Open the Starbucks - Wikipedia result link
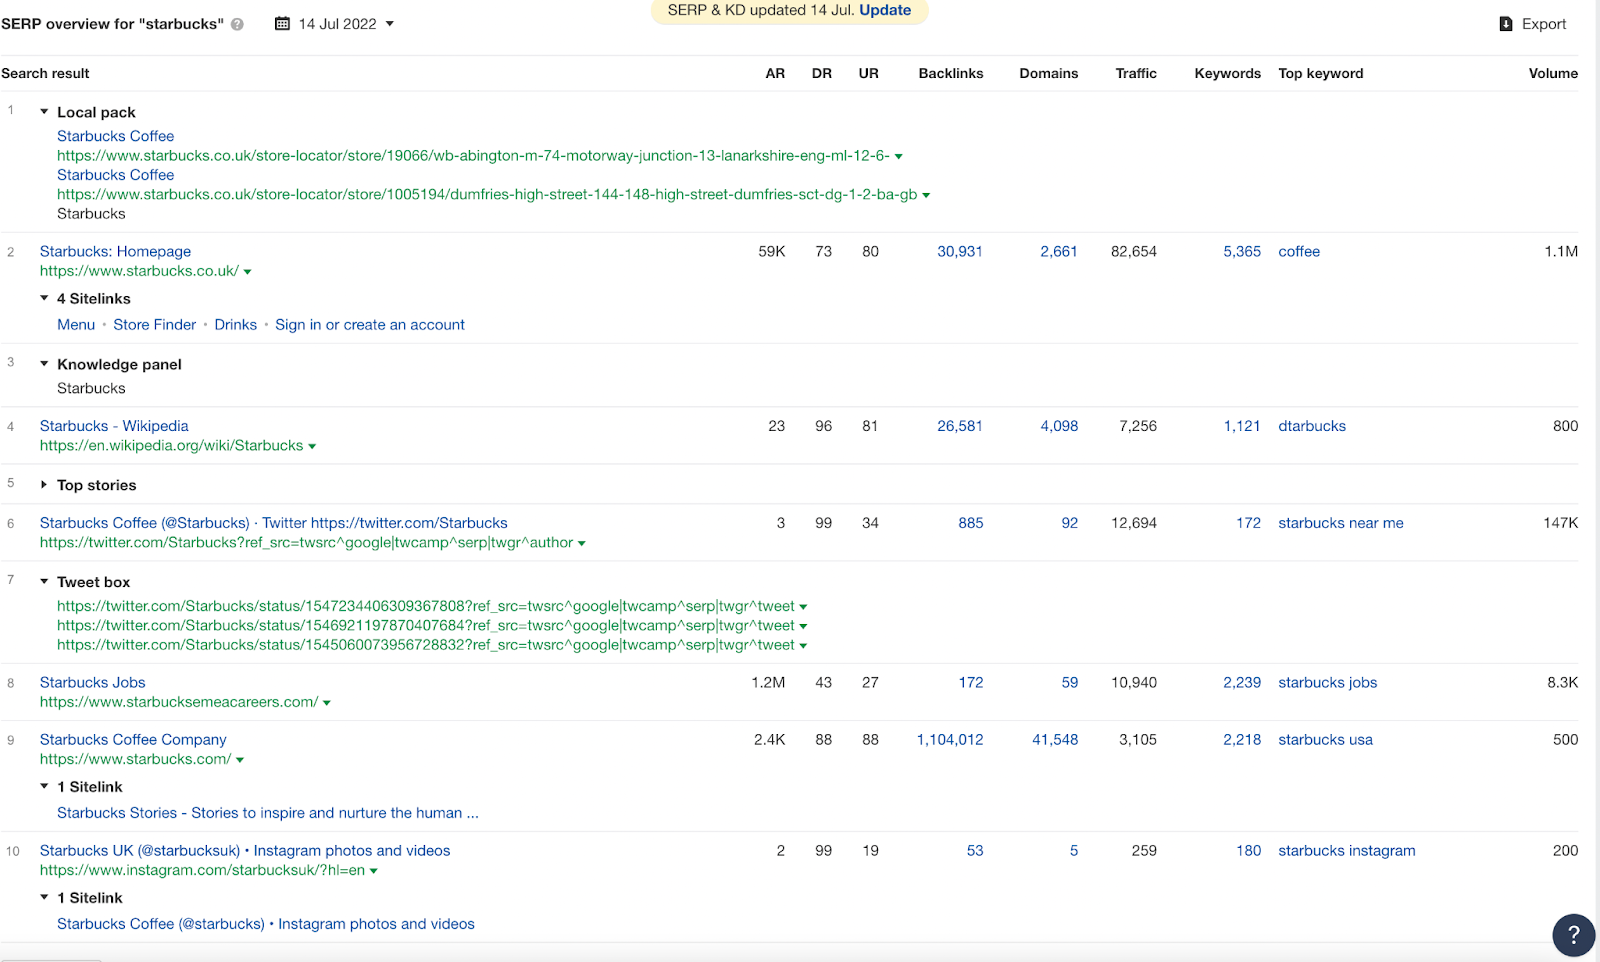The height and width of the screenshot is (962, 1600). pos(114,426)
